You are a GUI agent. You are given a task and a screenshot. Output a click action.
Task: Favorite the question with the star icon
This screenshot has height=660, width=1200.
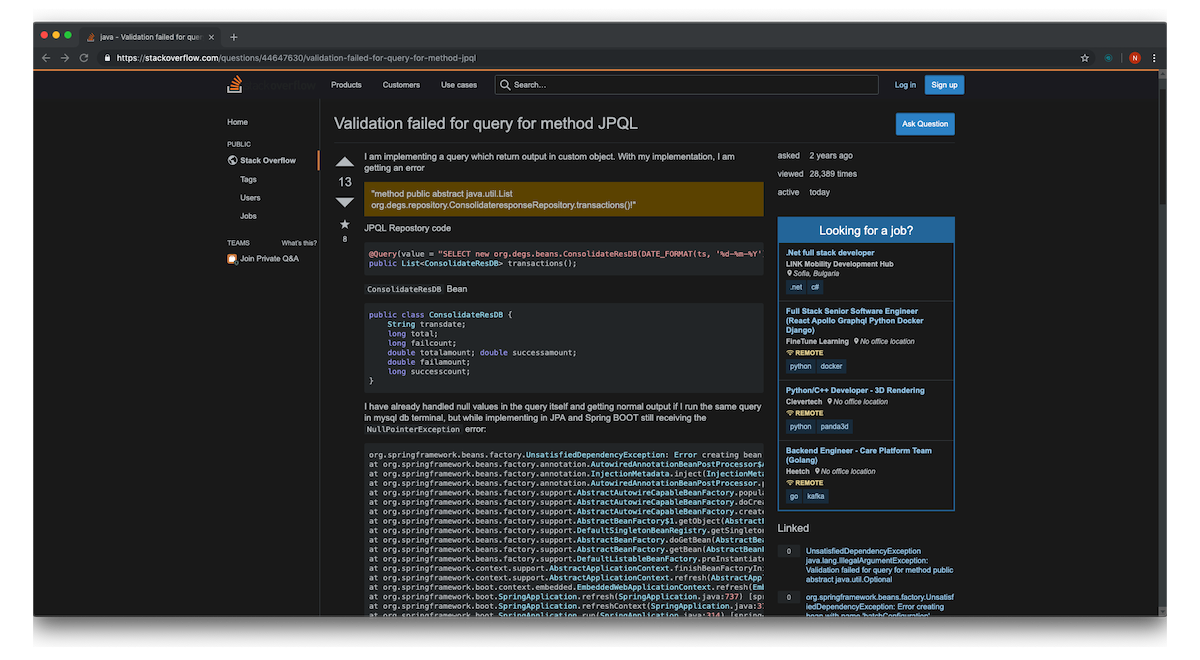(345, 224)
